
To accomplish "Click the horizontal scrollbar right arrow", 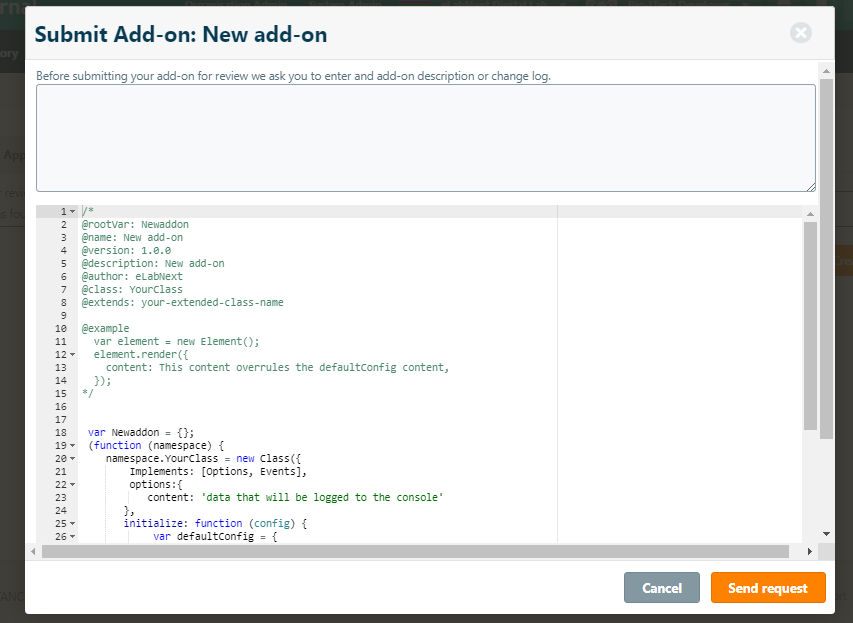I will [810, 552].
